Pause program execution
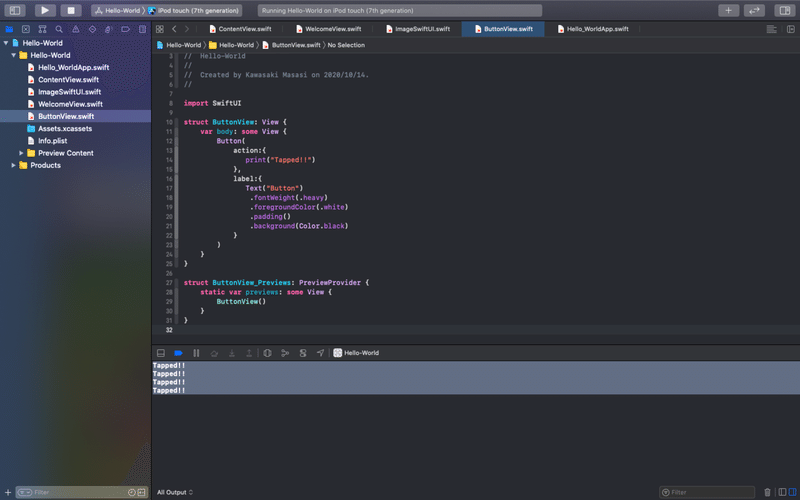 (x=196, y=353)
